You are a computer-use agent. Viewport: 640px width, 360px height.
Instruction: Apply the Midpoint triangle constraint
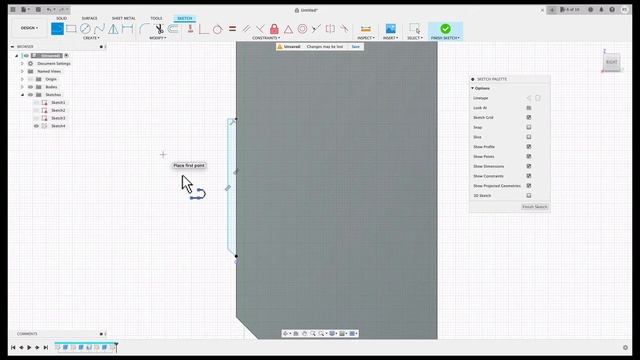click(x=288, y=29)
